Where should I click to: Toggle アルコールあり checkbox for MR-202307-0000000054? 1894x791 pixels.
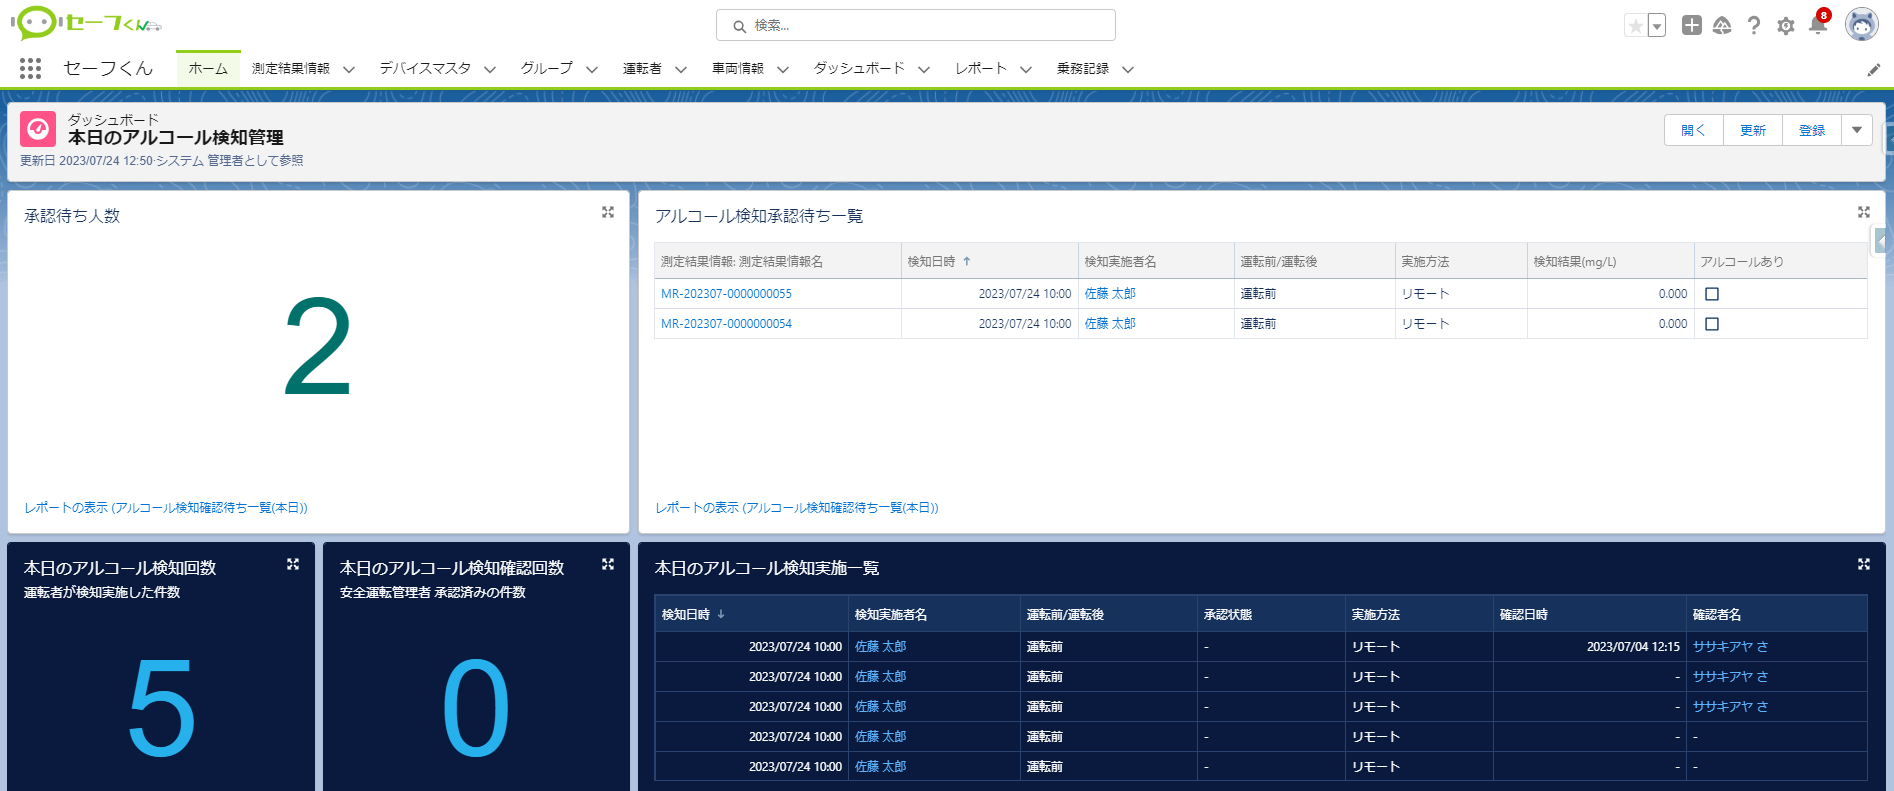pyautogui.click(x=1711, y=324)
